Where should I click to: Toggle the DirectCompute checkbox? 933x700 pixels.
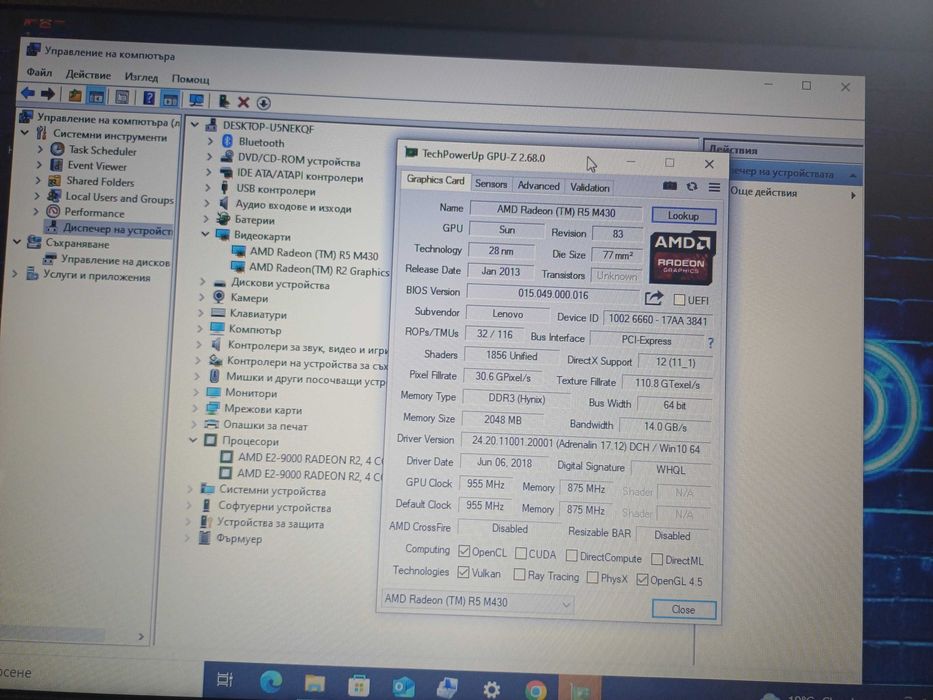(x=571, y=556)
